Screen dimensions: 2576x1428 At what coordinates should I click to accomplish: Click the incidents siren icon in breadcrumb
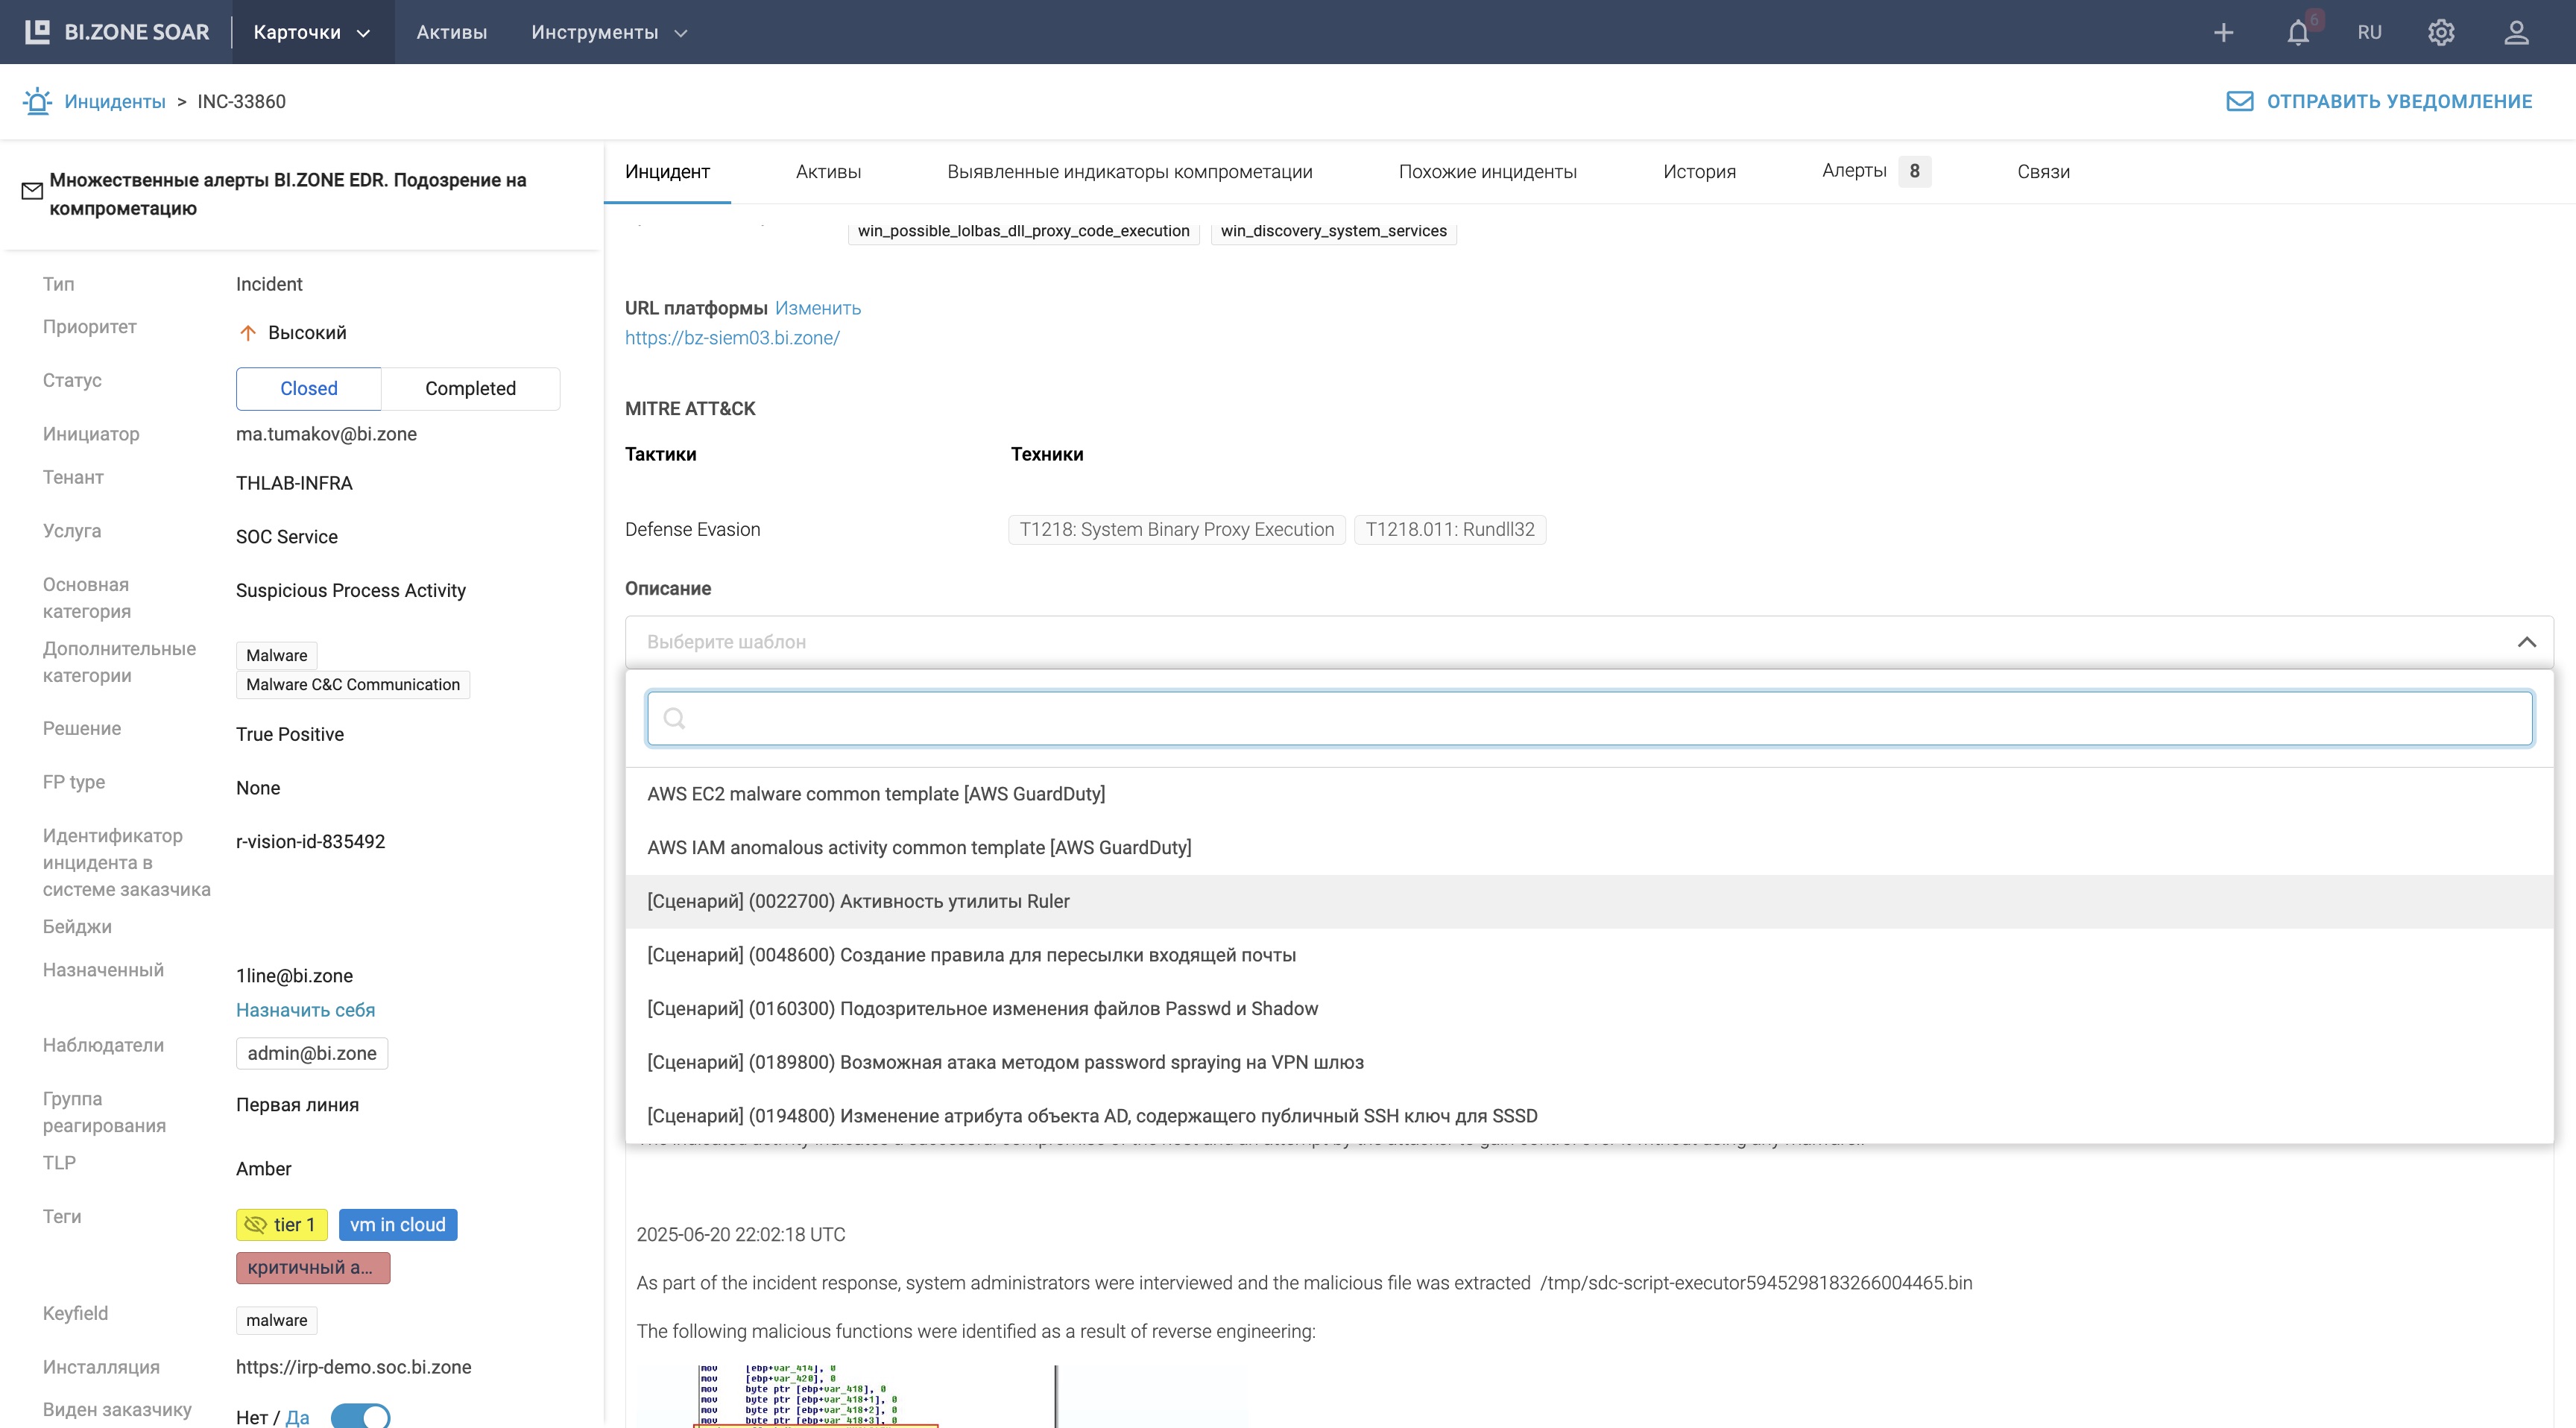(x=37, y=101)
